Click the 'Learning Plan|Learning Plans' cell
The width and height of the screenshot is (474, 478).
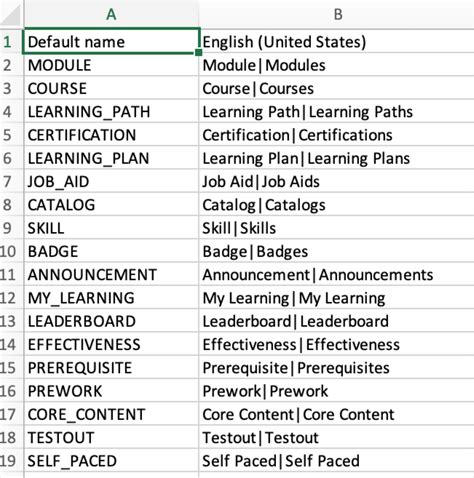click(x=337, y=158)
